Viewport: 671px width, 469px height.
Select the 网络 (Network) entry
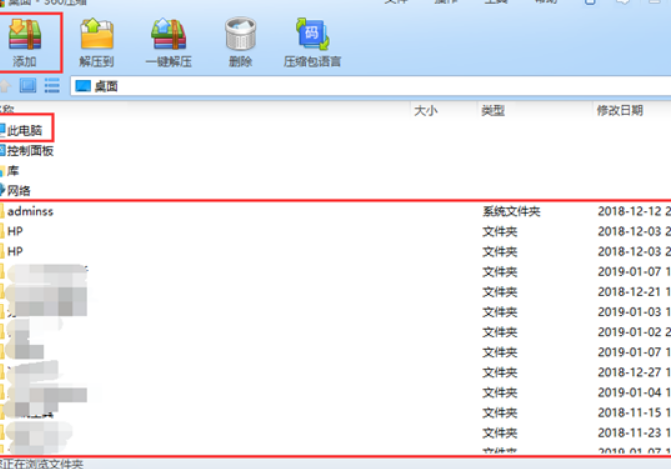[19, 190]
